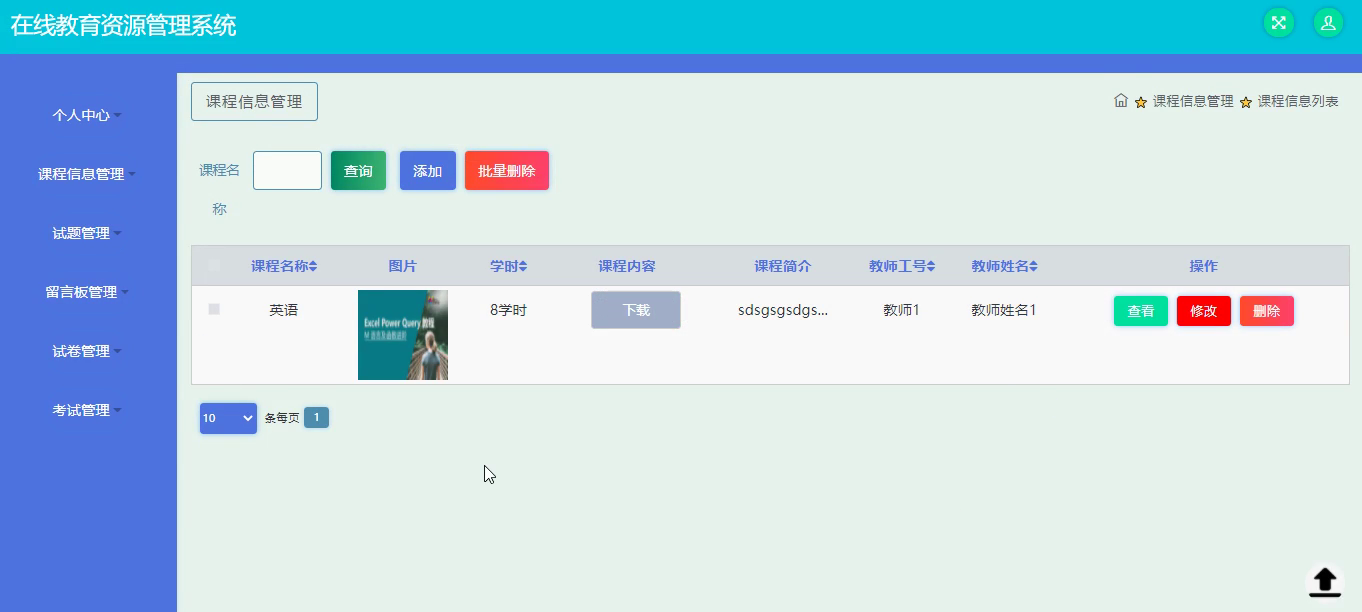The height and width of the screenshot is (612, 1362).
Task: Click the 课程信息管理 breadcrumb link
Action: [1193, 101]
